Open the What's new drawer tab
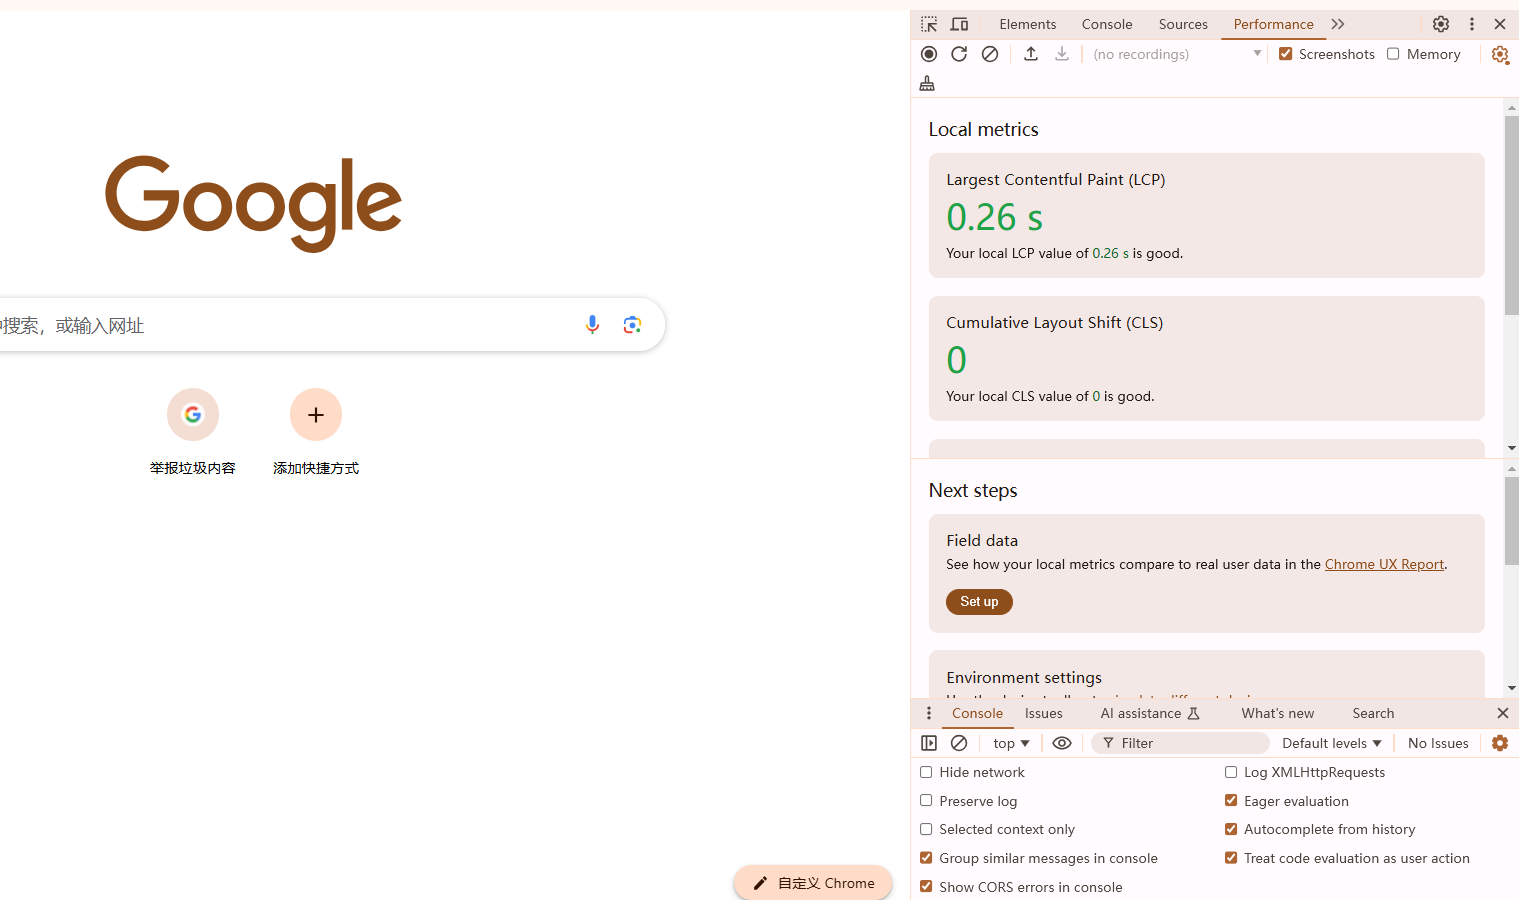The height and width of the screenshot is (900, 1519). pyautogui.click(x=1278, y=713)
